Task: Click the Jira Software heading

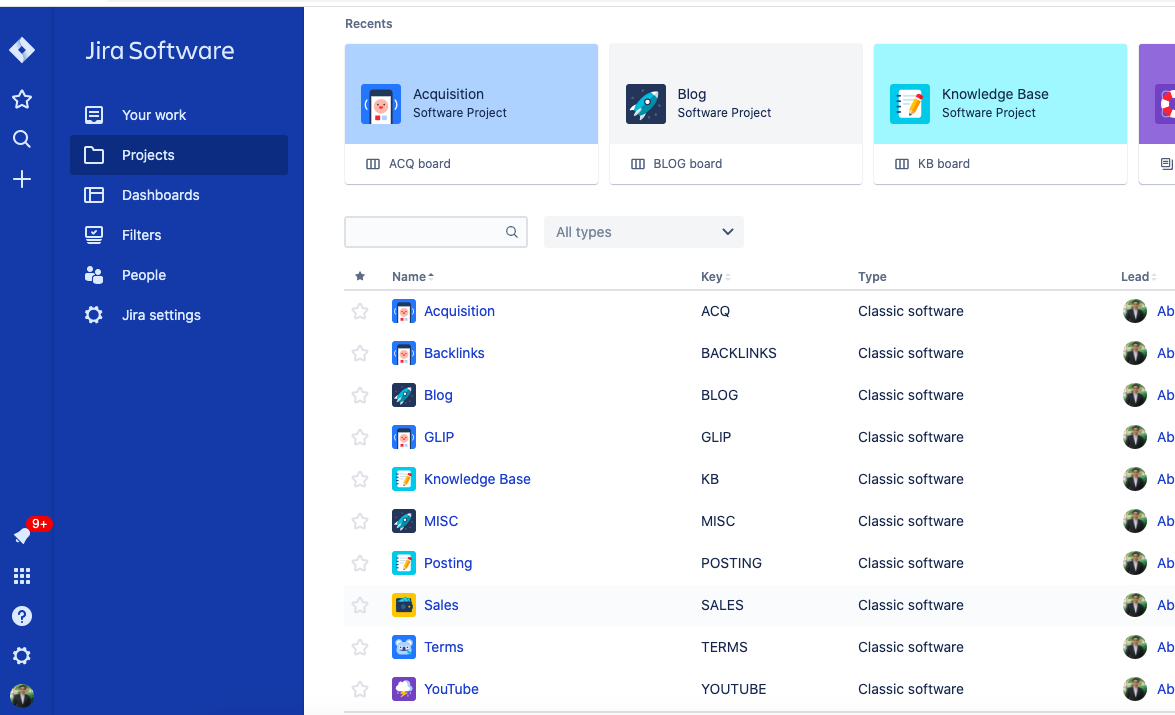Action: (160, 50)
